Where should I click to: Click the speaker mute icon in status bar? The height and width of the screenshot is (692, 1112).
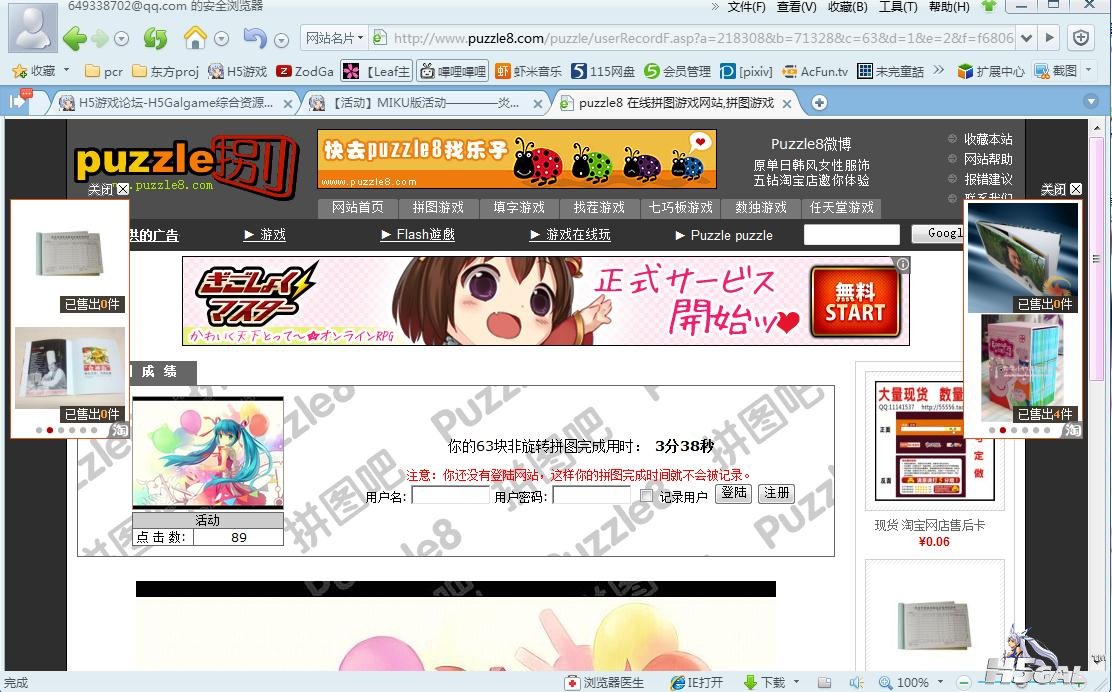click(857, 682)
